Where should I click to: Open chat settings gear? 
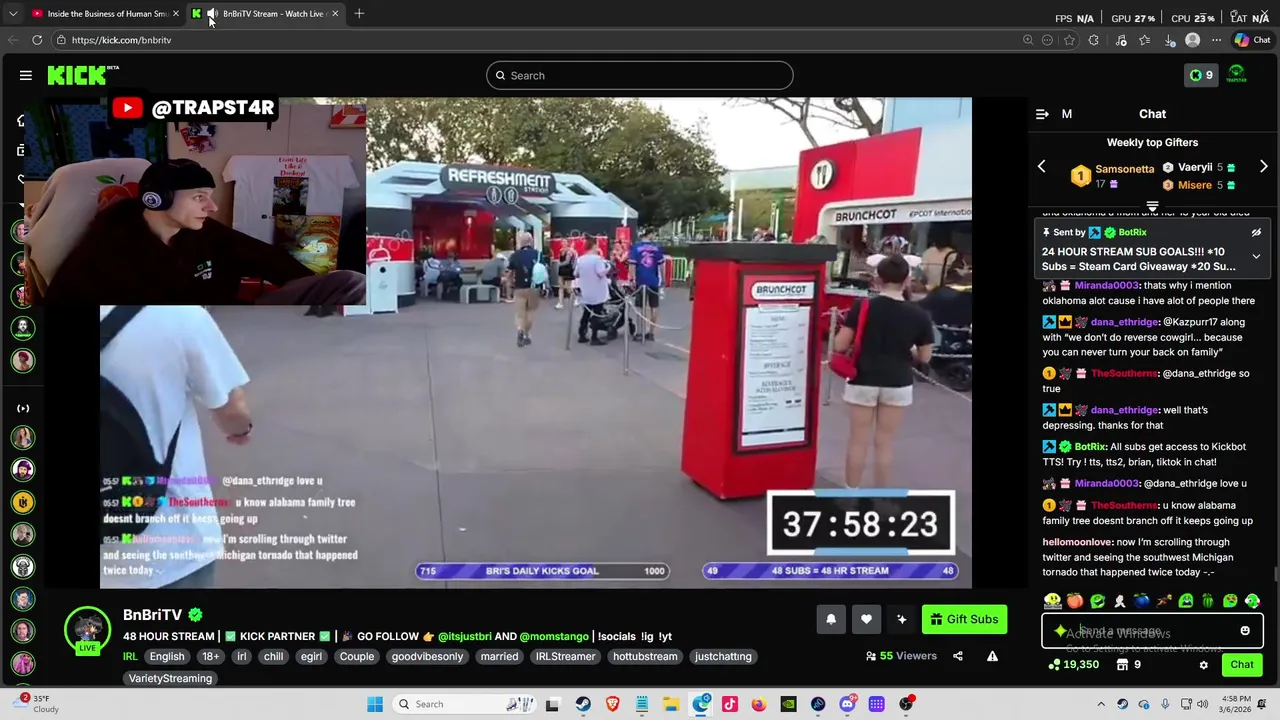[x=1203, y=665]
